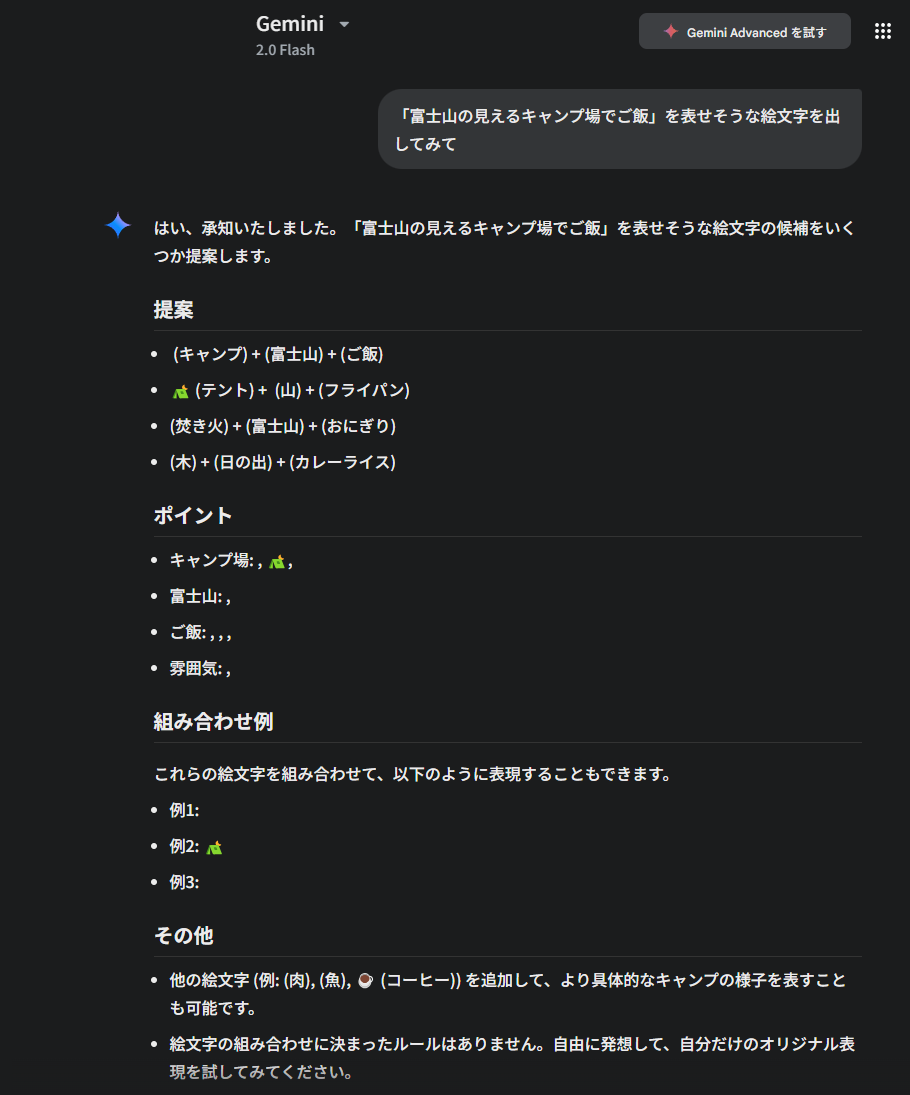Click the divider line under 提案
910x1095 pixels.
click(x=505, y=330)
